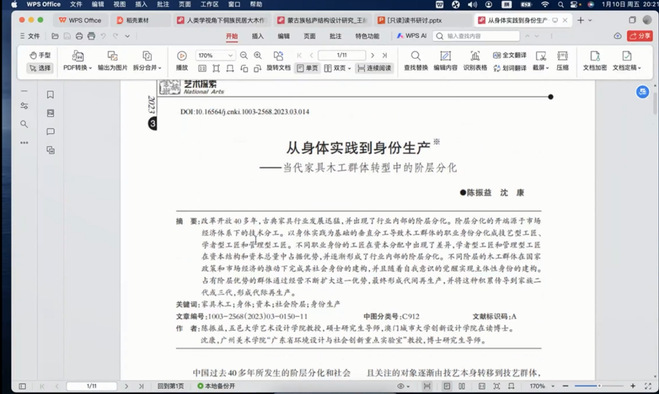Select the 查找替换 find and replace icon
Viewport: 659px width, 394px height.
click(416, 61)
